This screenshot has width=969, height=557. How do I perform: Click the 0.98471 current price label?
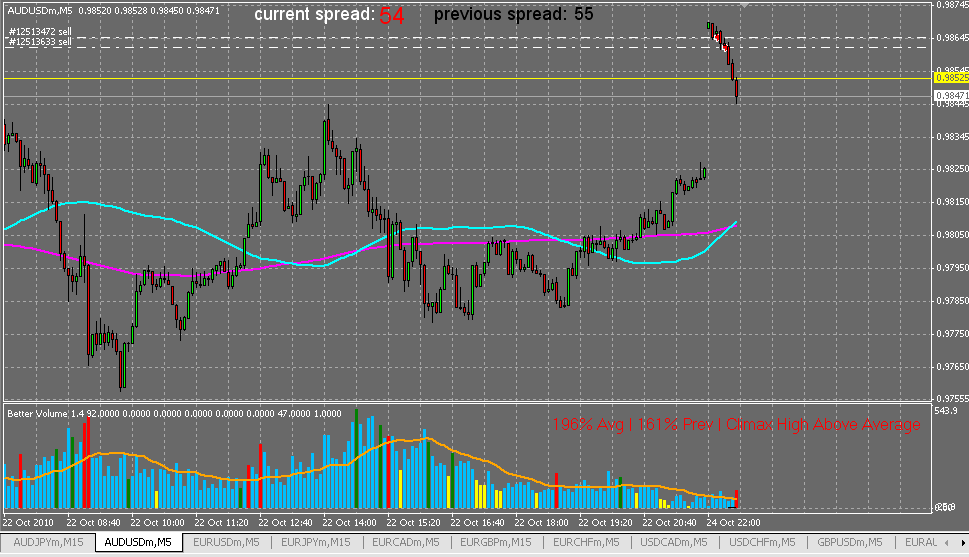[951, 96]
